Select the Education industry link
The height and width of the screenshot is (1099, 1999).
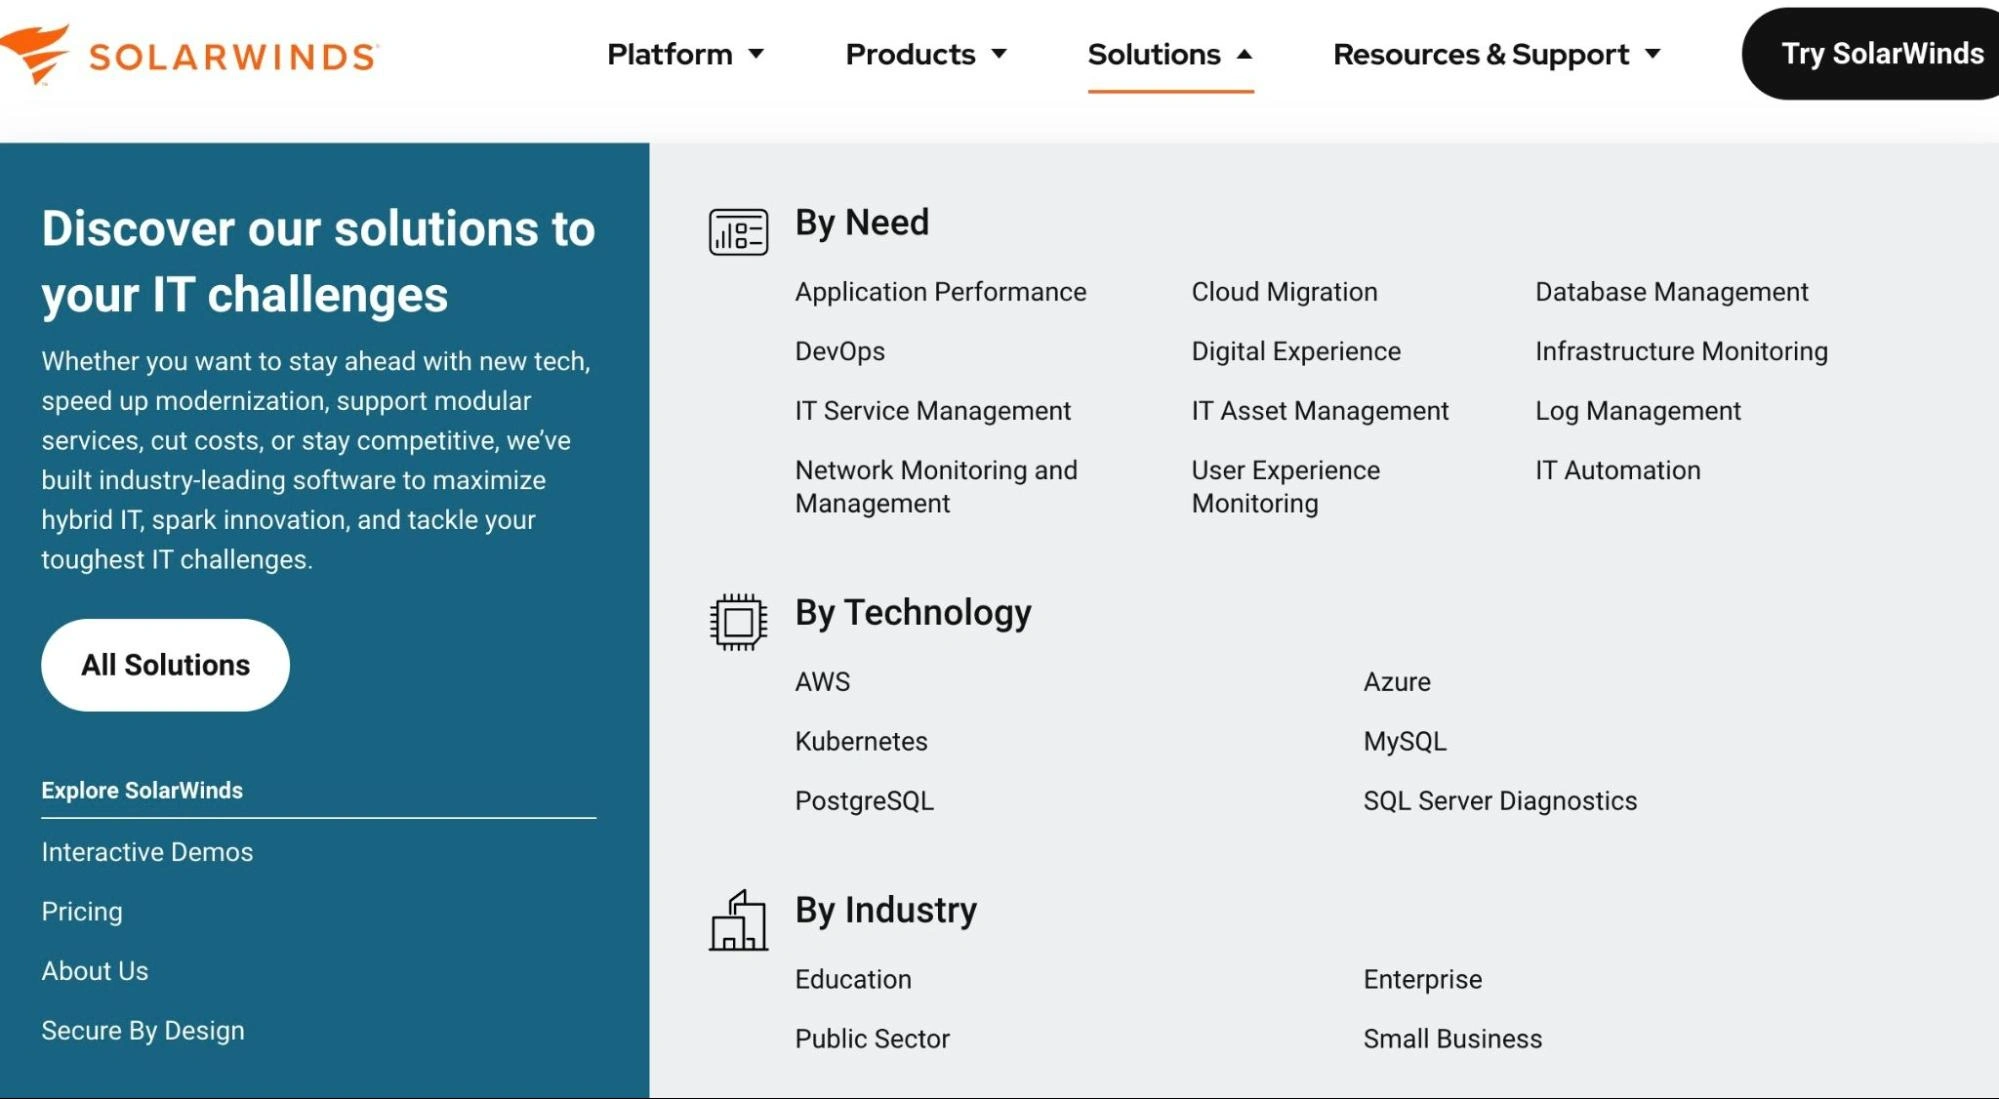point(853,980)
